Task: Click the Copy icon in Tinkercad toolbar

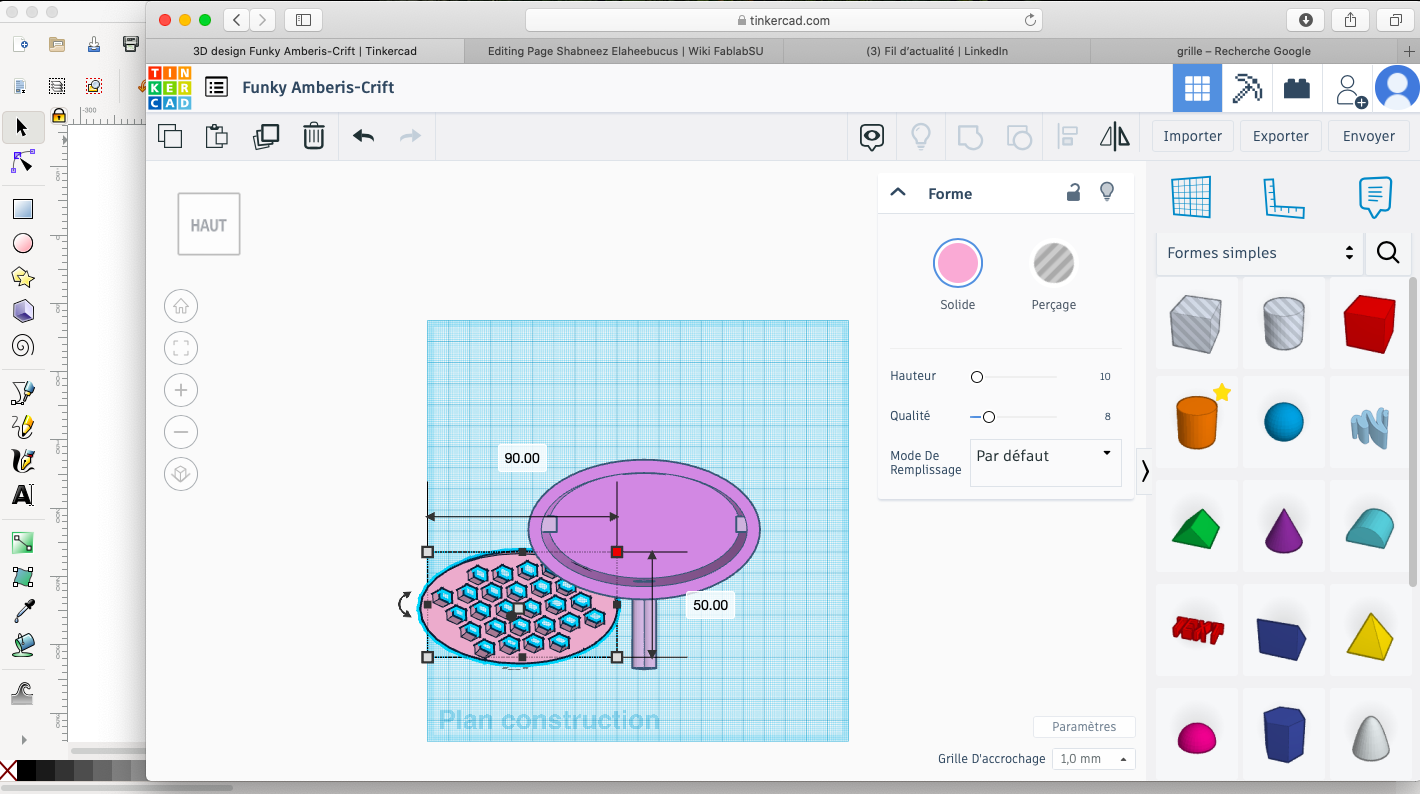Action: pyautogui.click(x=171, y=136)
